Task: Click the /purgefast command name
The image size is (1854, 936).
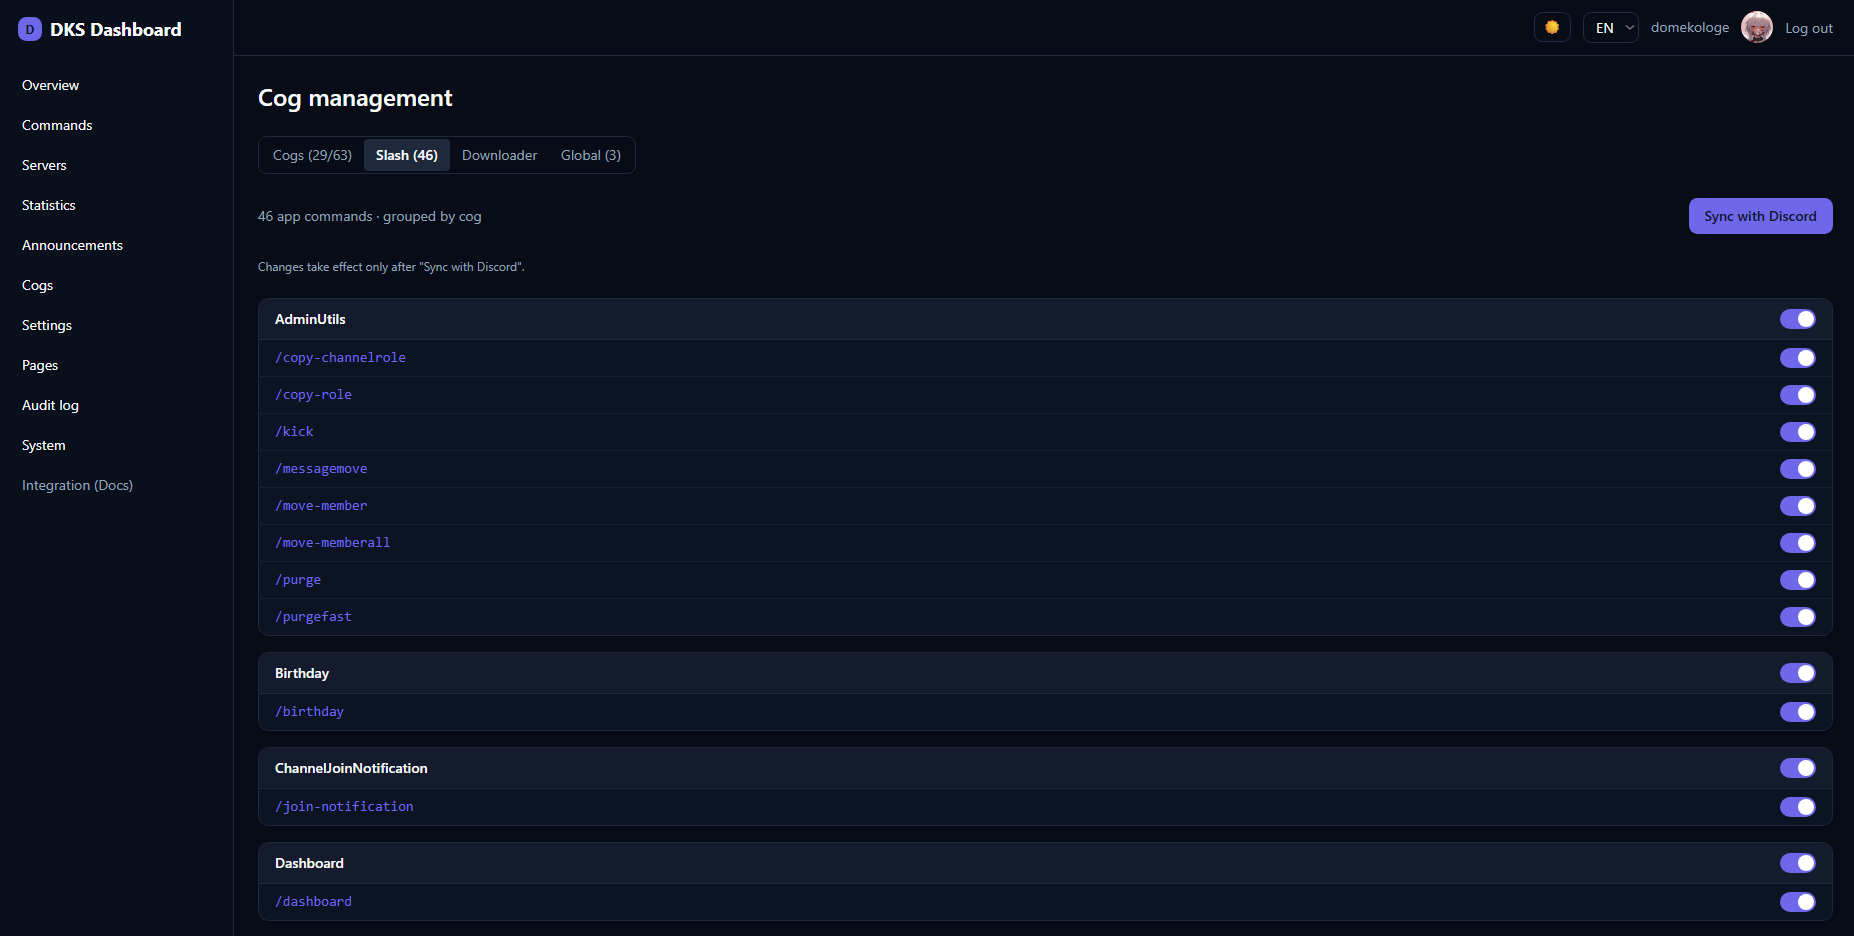Action: click(313, 617)
